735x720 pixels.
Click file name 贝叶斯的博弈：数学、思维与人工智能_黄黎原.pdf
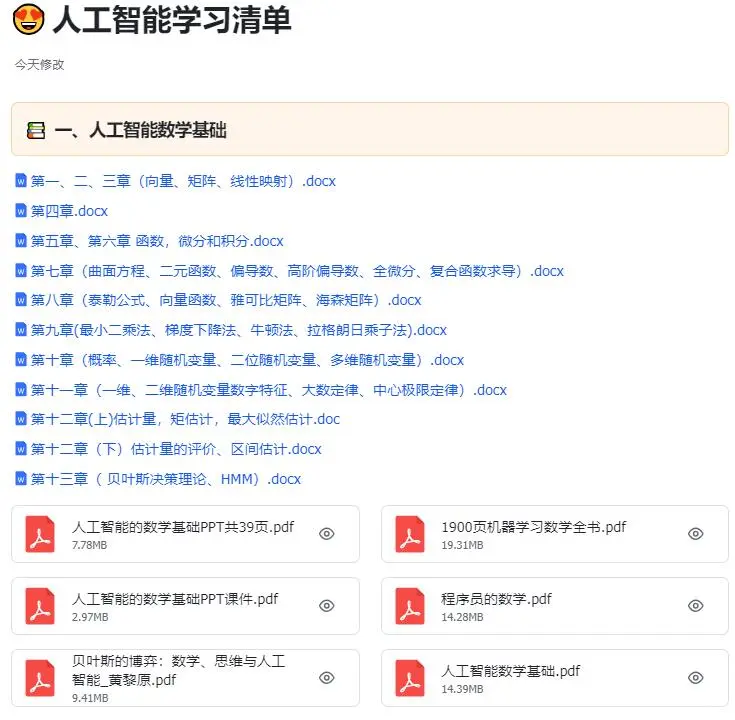(179, 671)
